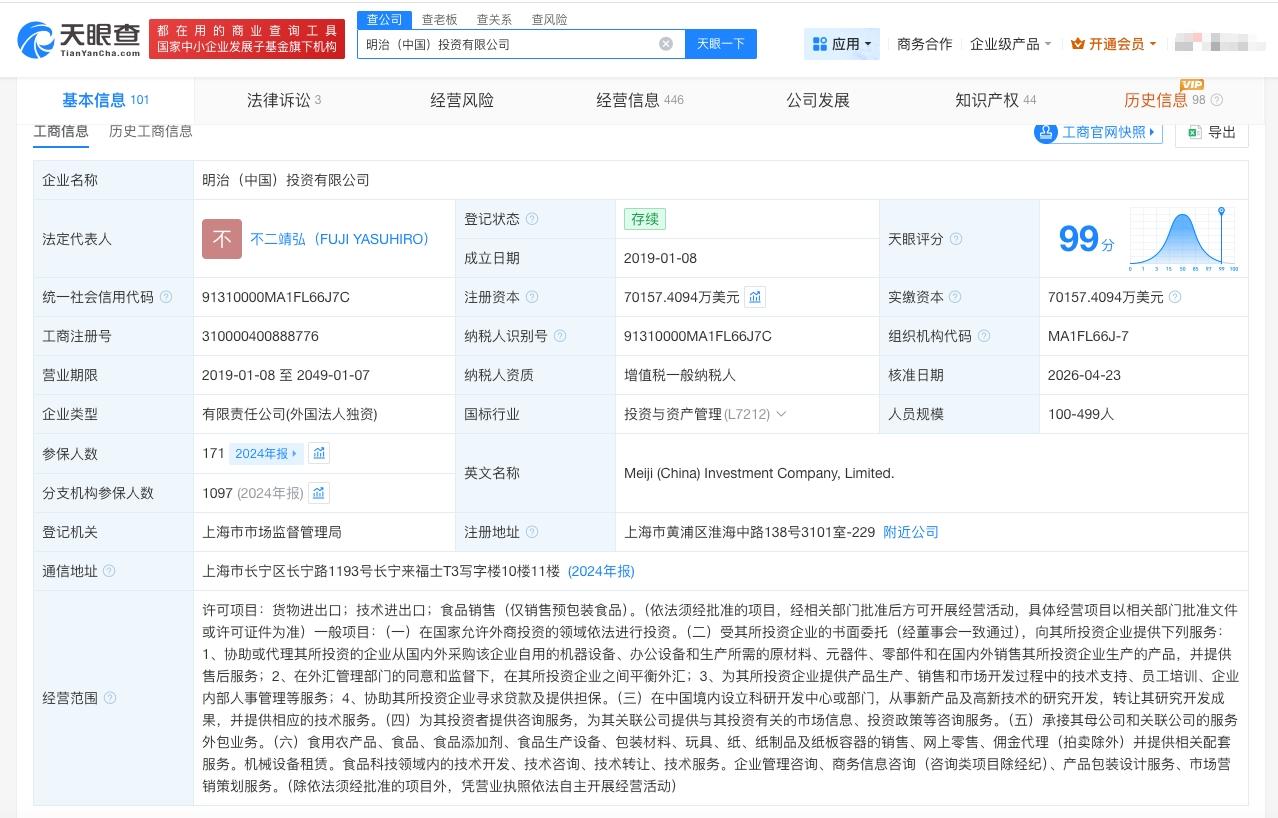
Task: Switch to the 知识产权 tab
Action: tap(994, 100)
